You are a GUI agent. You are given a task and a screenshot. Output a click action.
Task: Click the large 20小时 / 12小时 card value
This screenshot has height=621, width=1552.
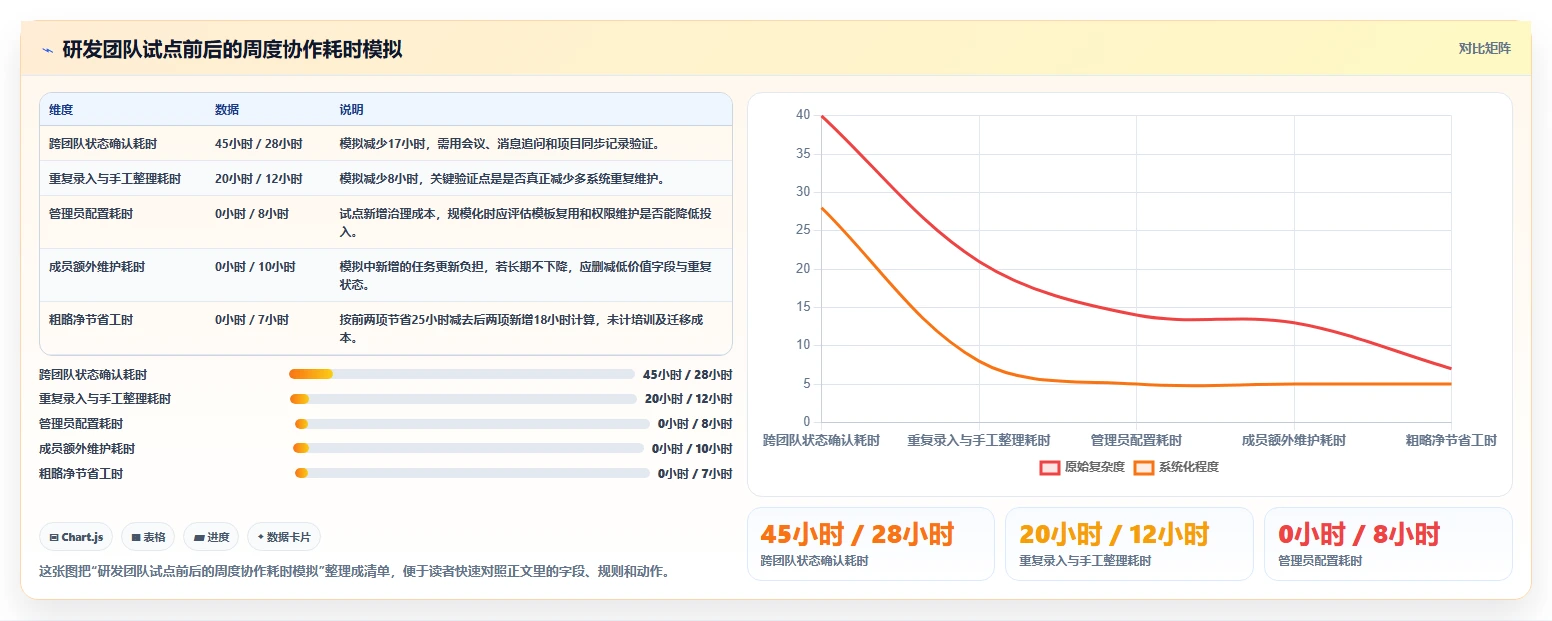pos(1114,534)
